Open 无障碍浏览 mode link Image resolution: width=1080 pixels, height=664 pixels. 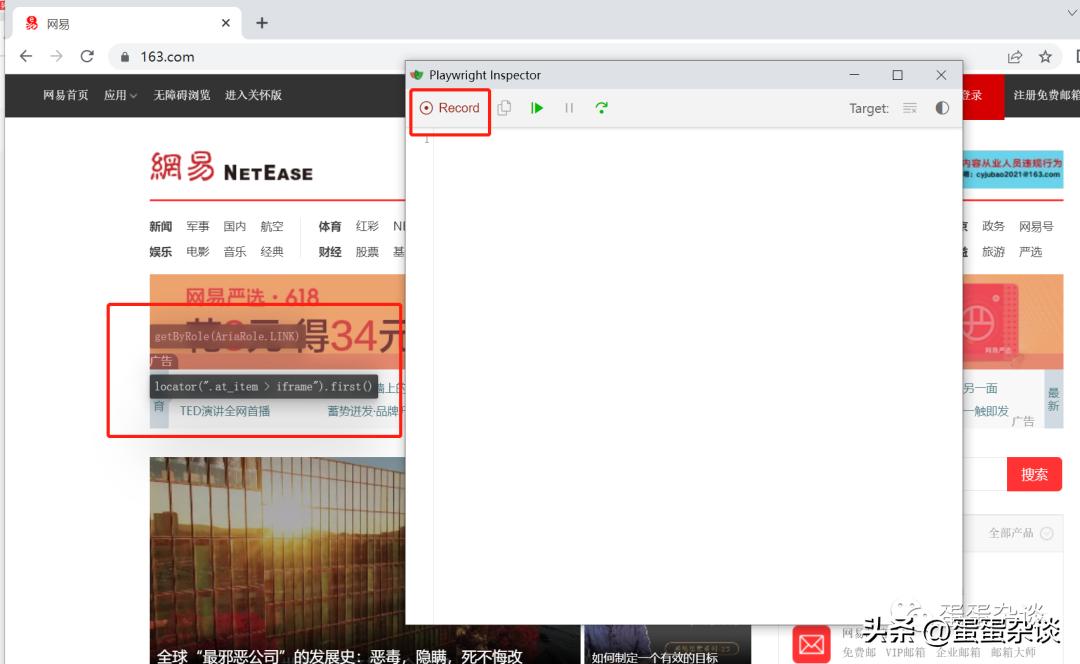182,95
